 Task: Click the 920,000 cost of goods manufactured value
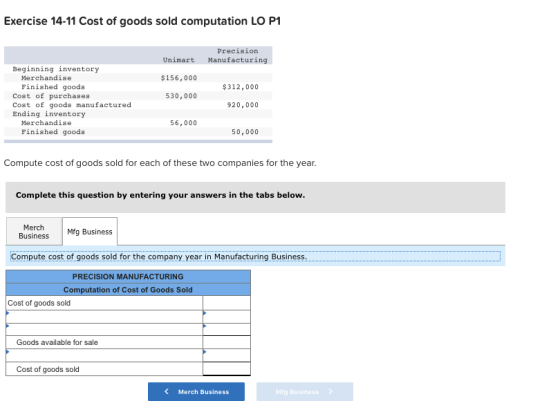tap(242, 105)
